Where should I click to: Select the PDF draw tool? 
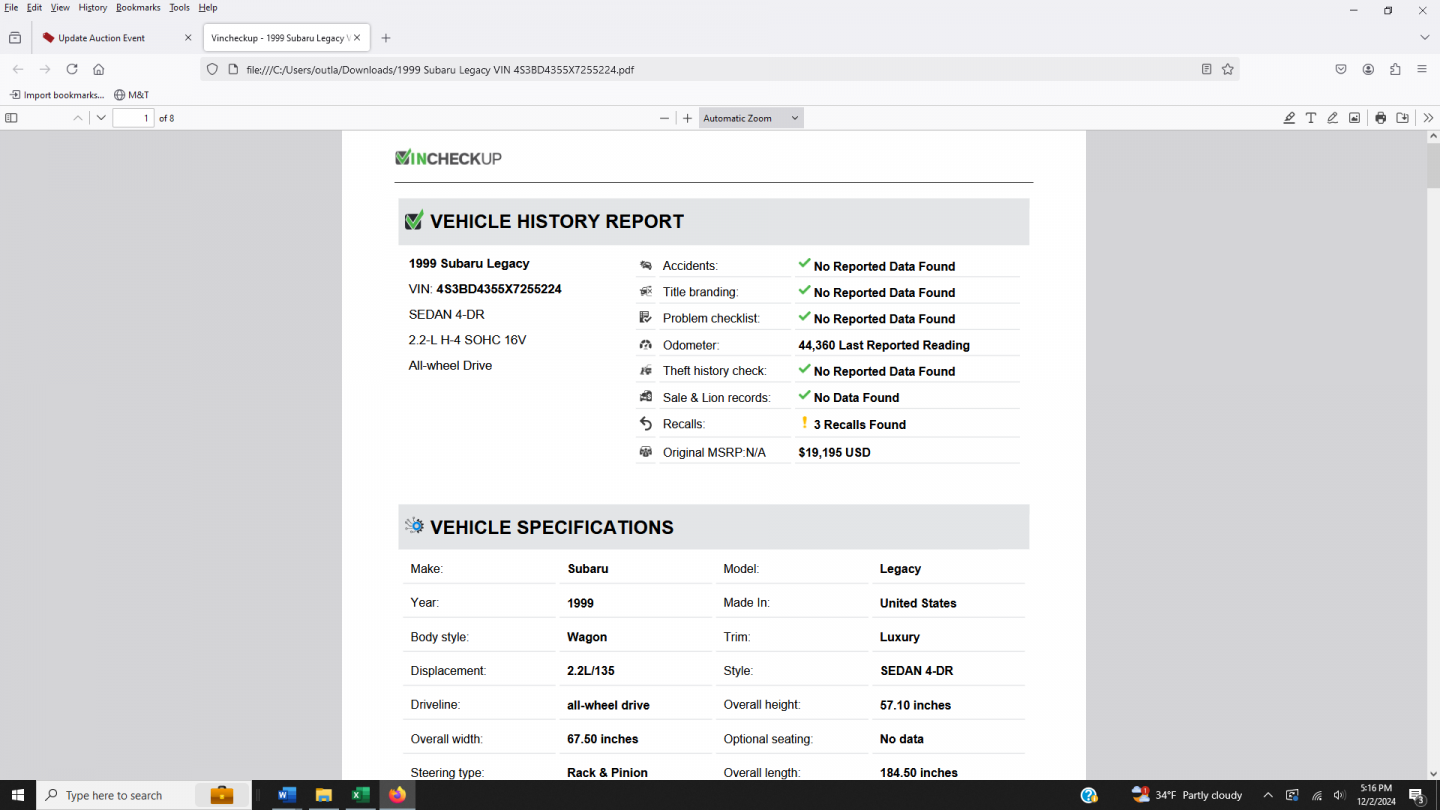[x=1333, y=118]
